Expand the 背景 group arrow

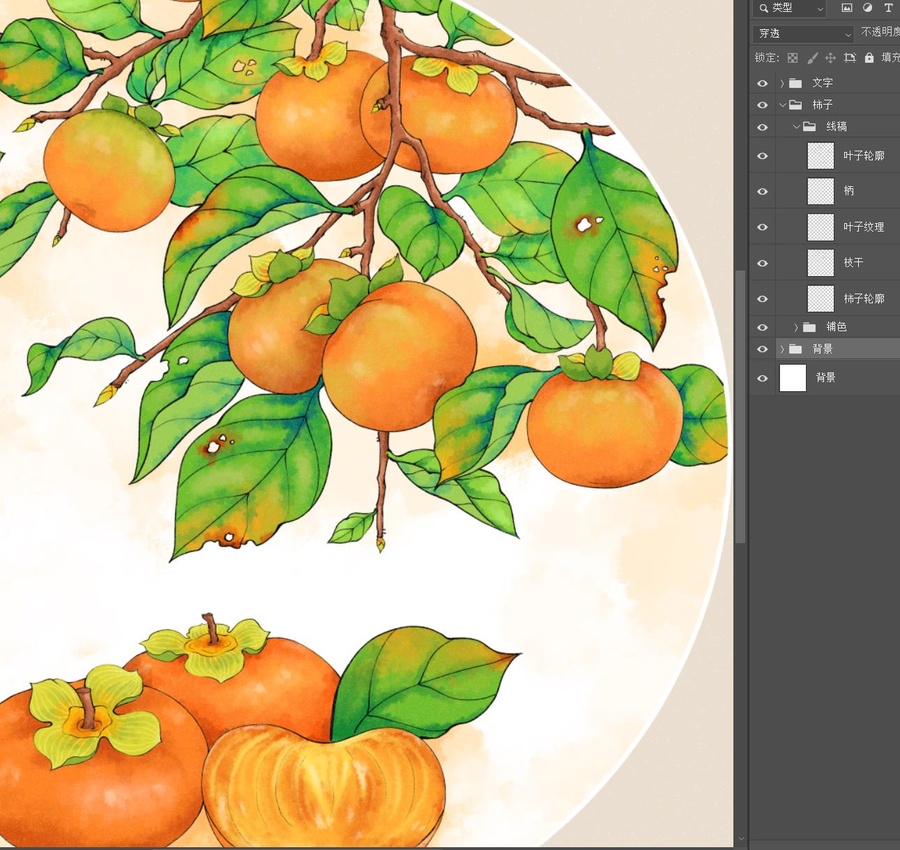pyautogui.click(x=782, y=350)
